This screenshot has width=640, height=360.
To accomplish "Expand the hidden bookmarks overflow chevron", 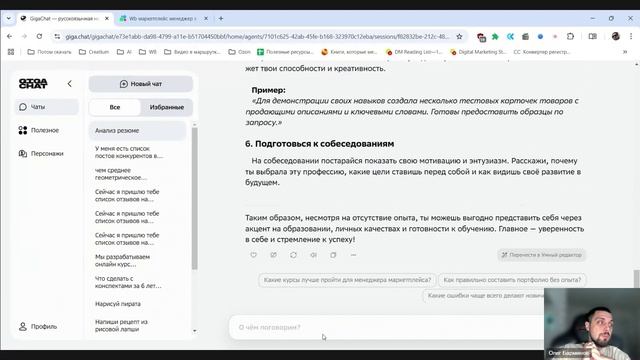I will (625, 52).
